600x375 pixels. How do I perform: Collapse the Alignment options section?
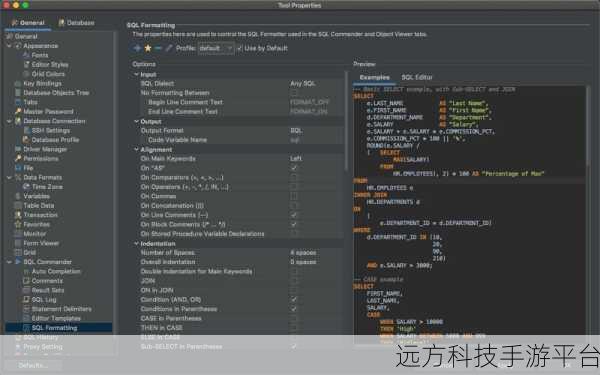[x=136, y=149]
